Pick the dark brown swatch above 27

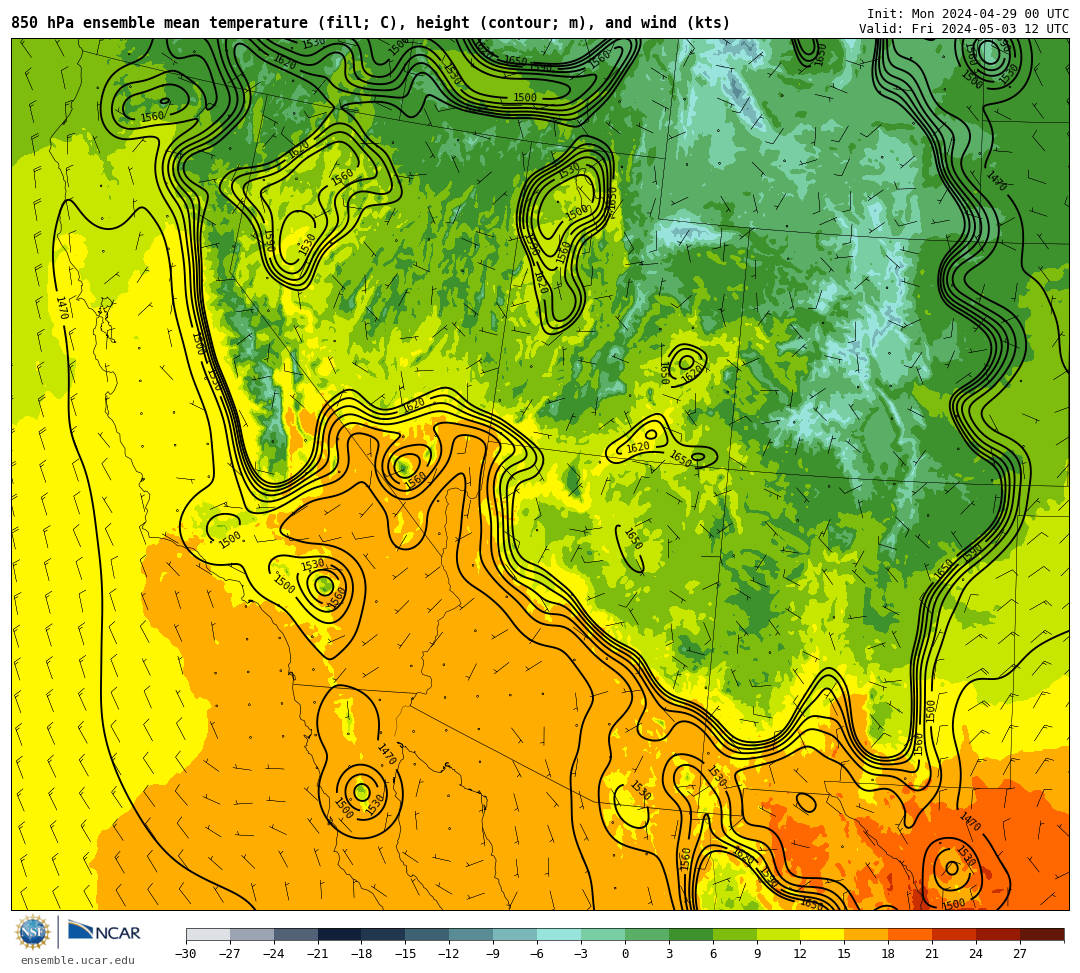1042,934
